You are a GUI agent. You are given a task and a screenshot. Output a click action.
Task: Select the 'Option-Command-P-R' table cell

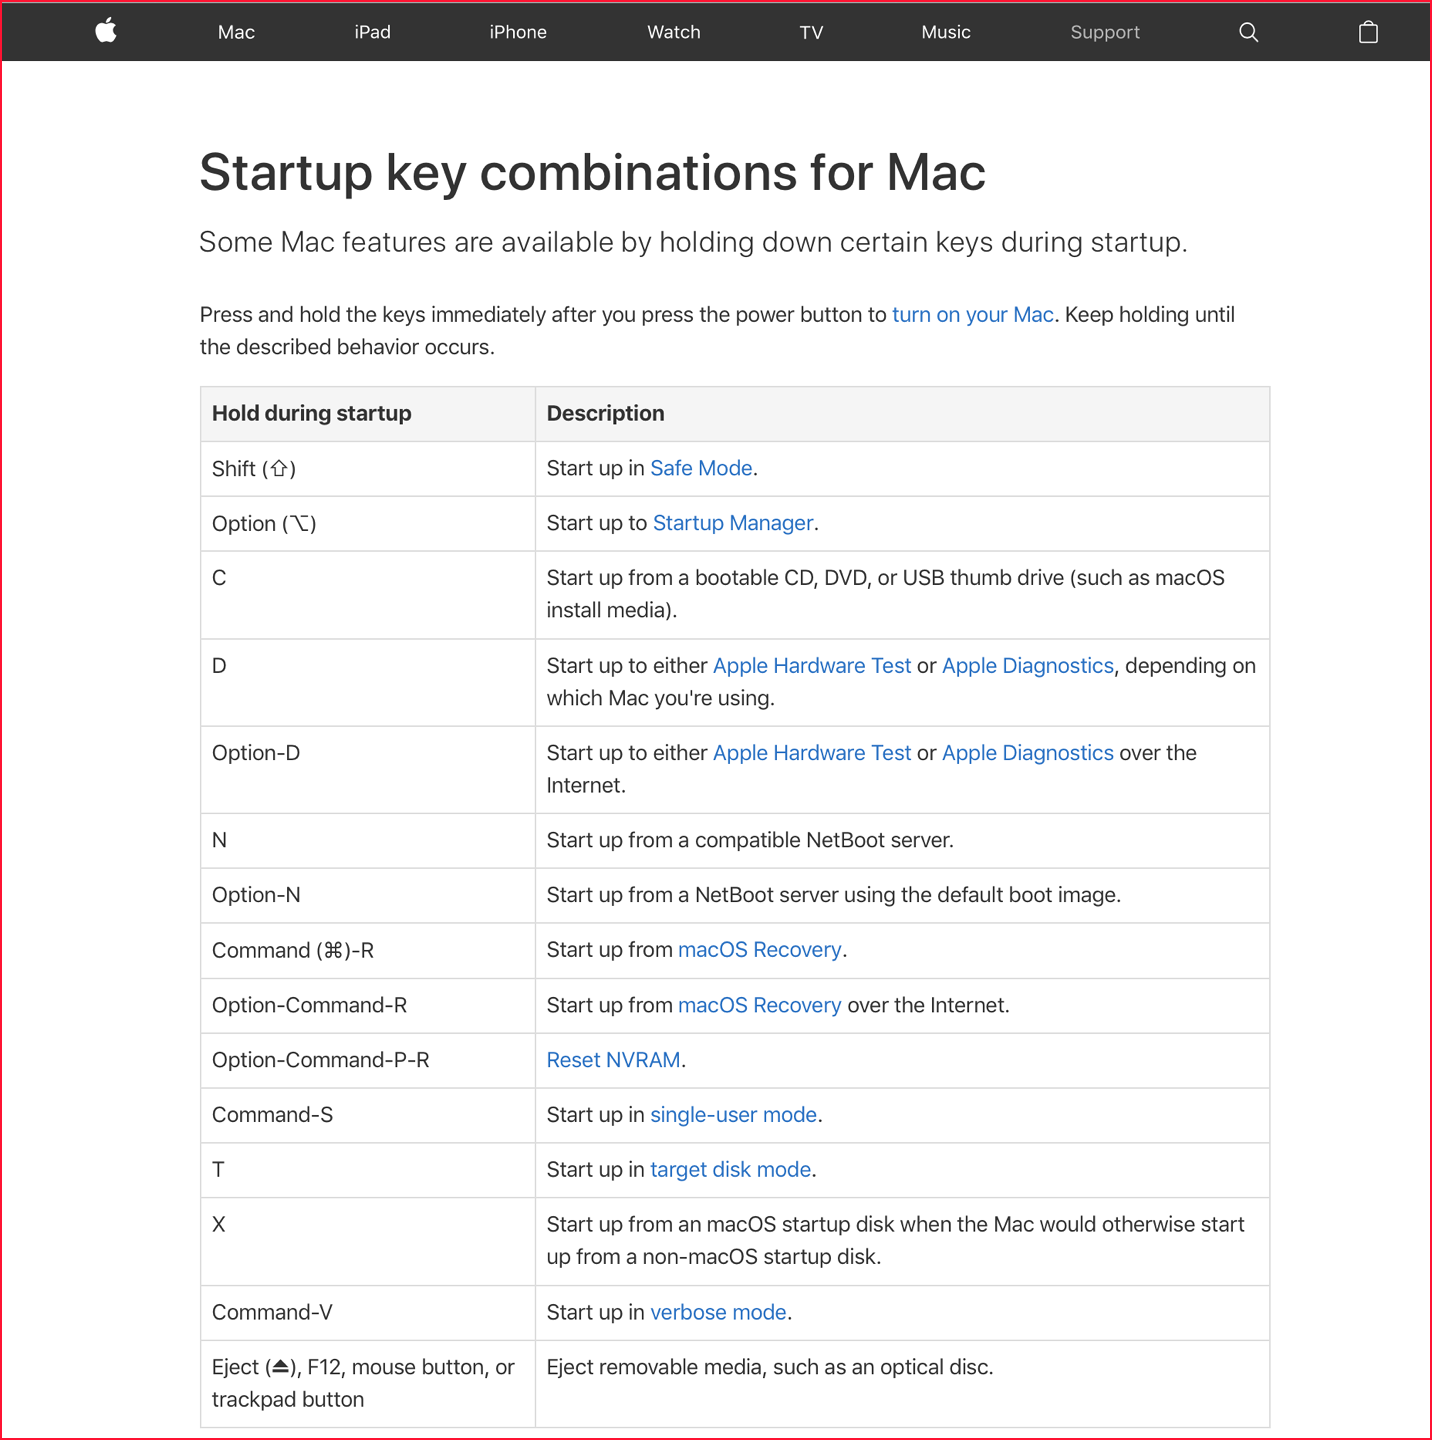[x=368, y=1061]
